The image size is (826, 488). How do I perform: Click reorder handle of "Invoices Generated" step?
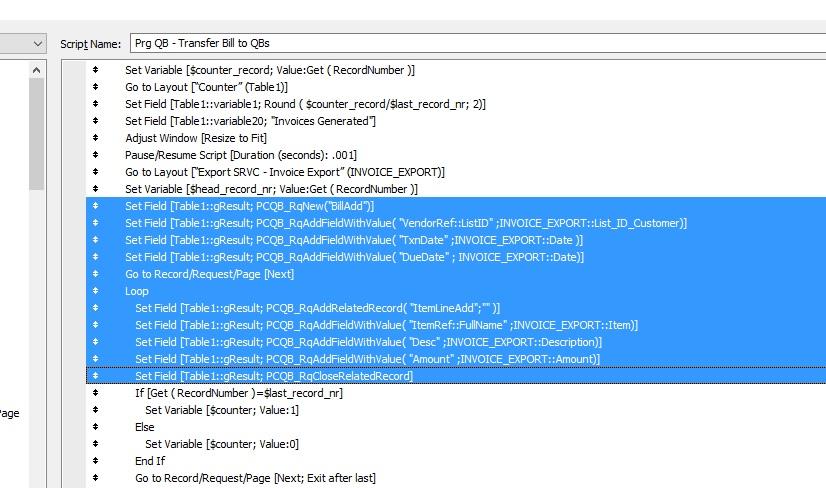pyautogui.click(x=95, y=120)
